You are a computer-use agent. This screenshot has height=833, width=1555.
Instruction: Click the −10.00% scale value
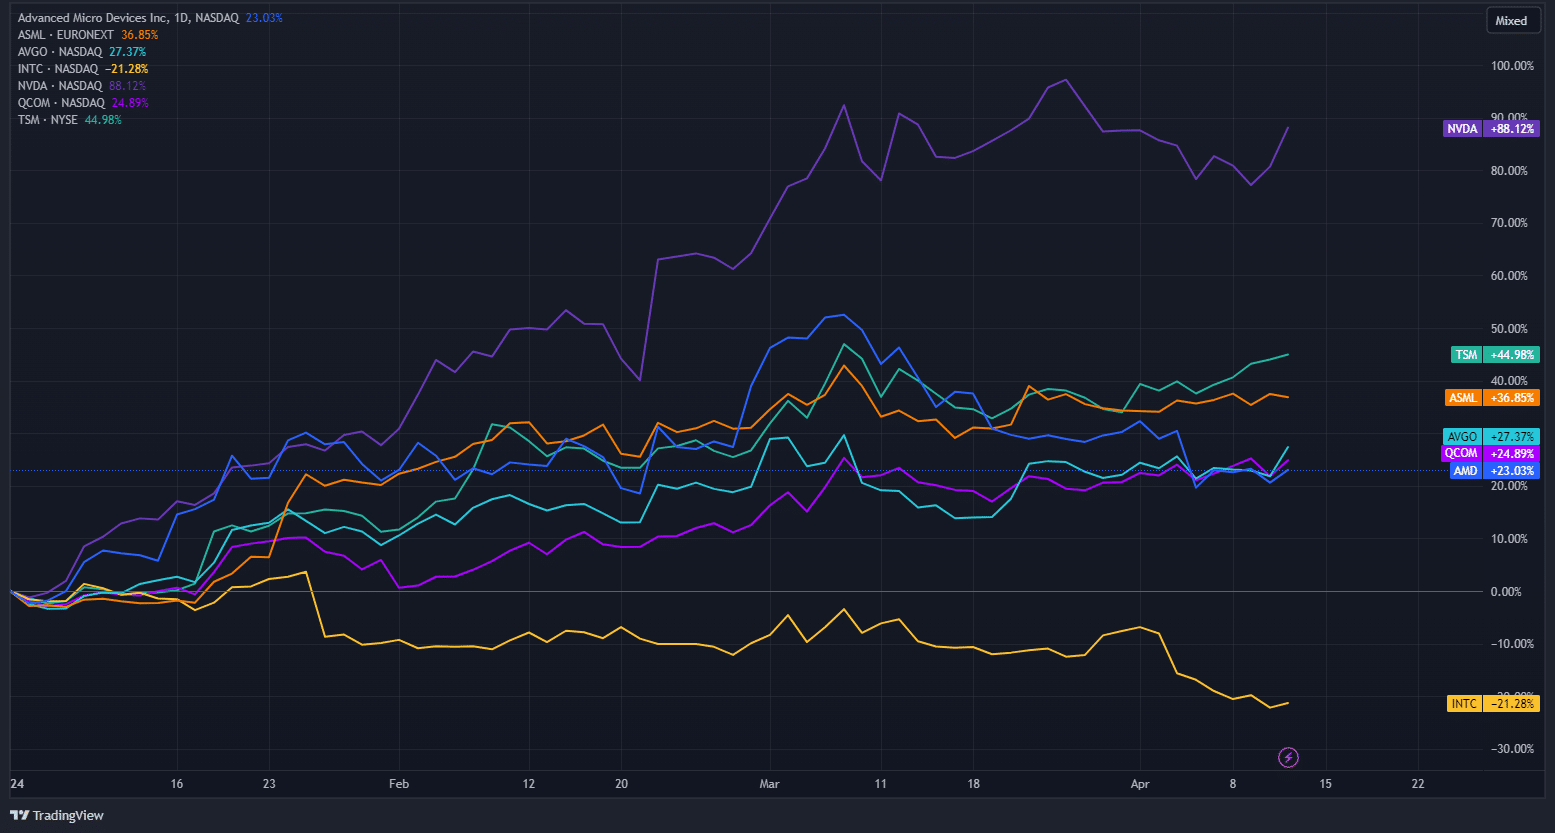[x=1511, y=643]
